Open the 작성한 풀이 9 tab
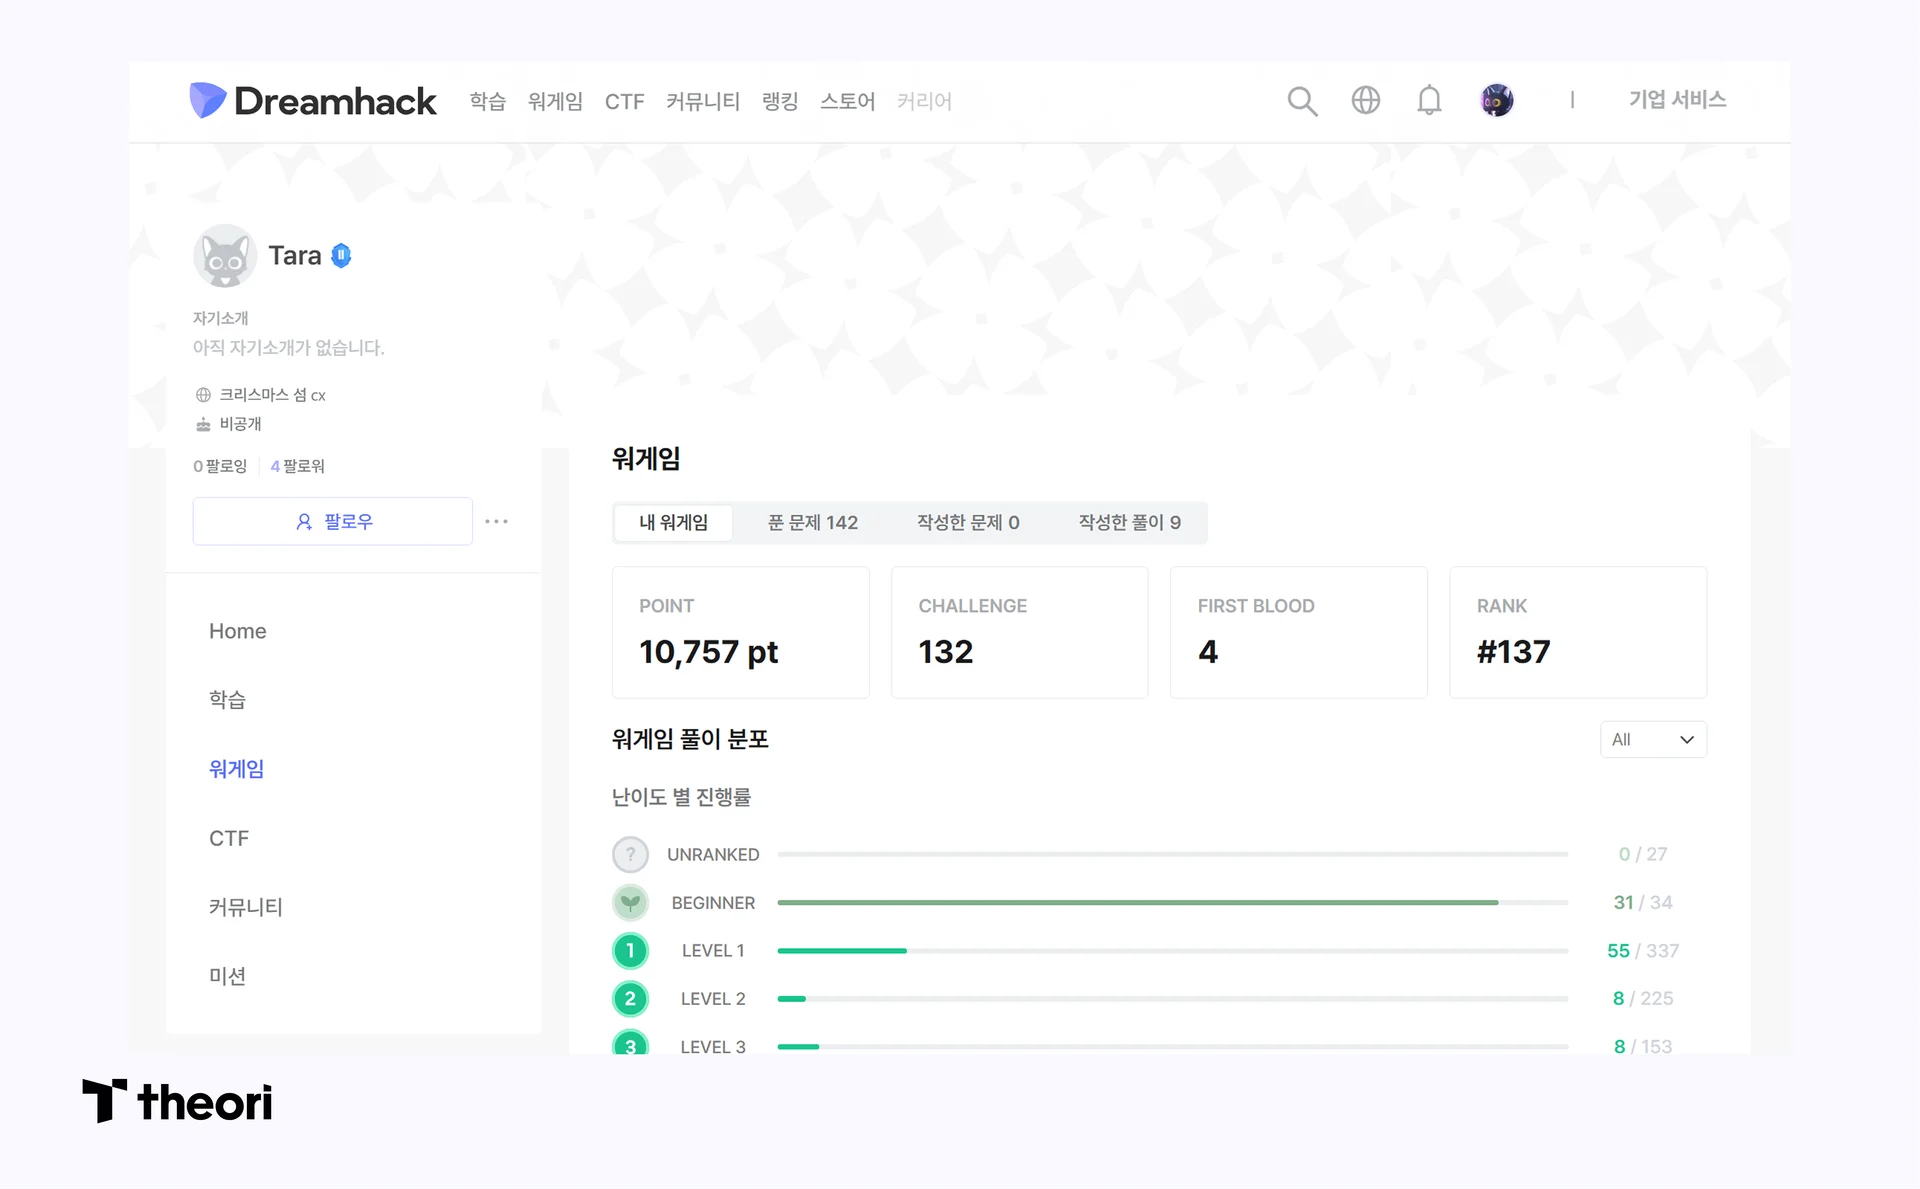Image resolution: width=1920 pixels, height=1189 pixels. tap(1128, 522)
